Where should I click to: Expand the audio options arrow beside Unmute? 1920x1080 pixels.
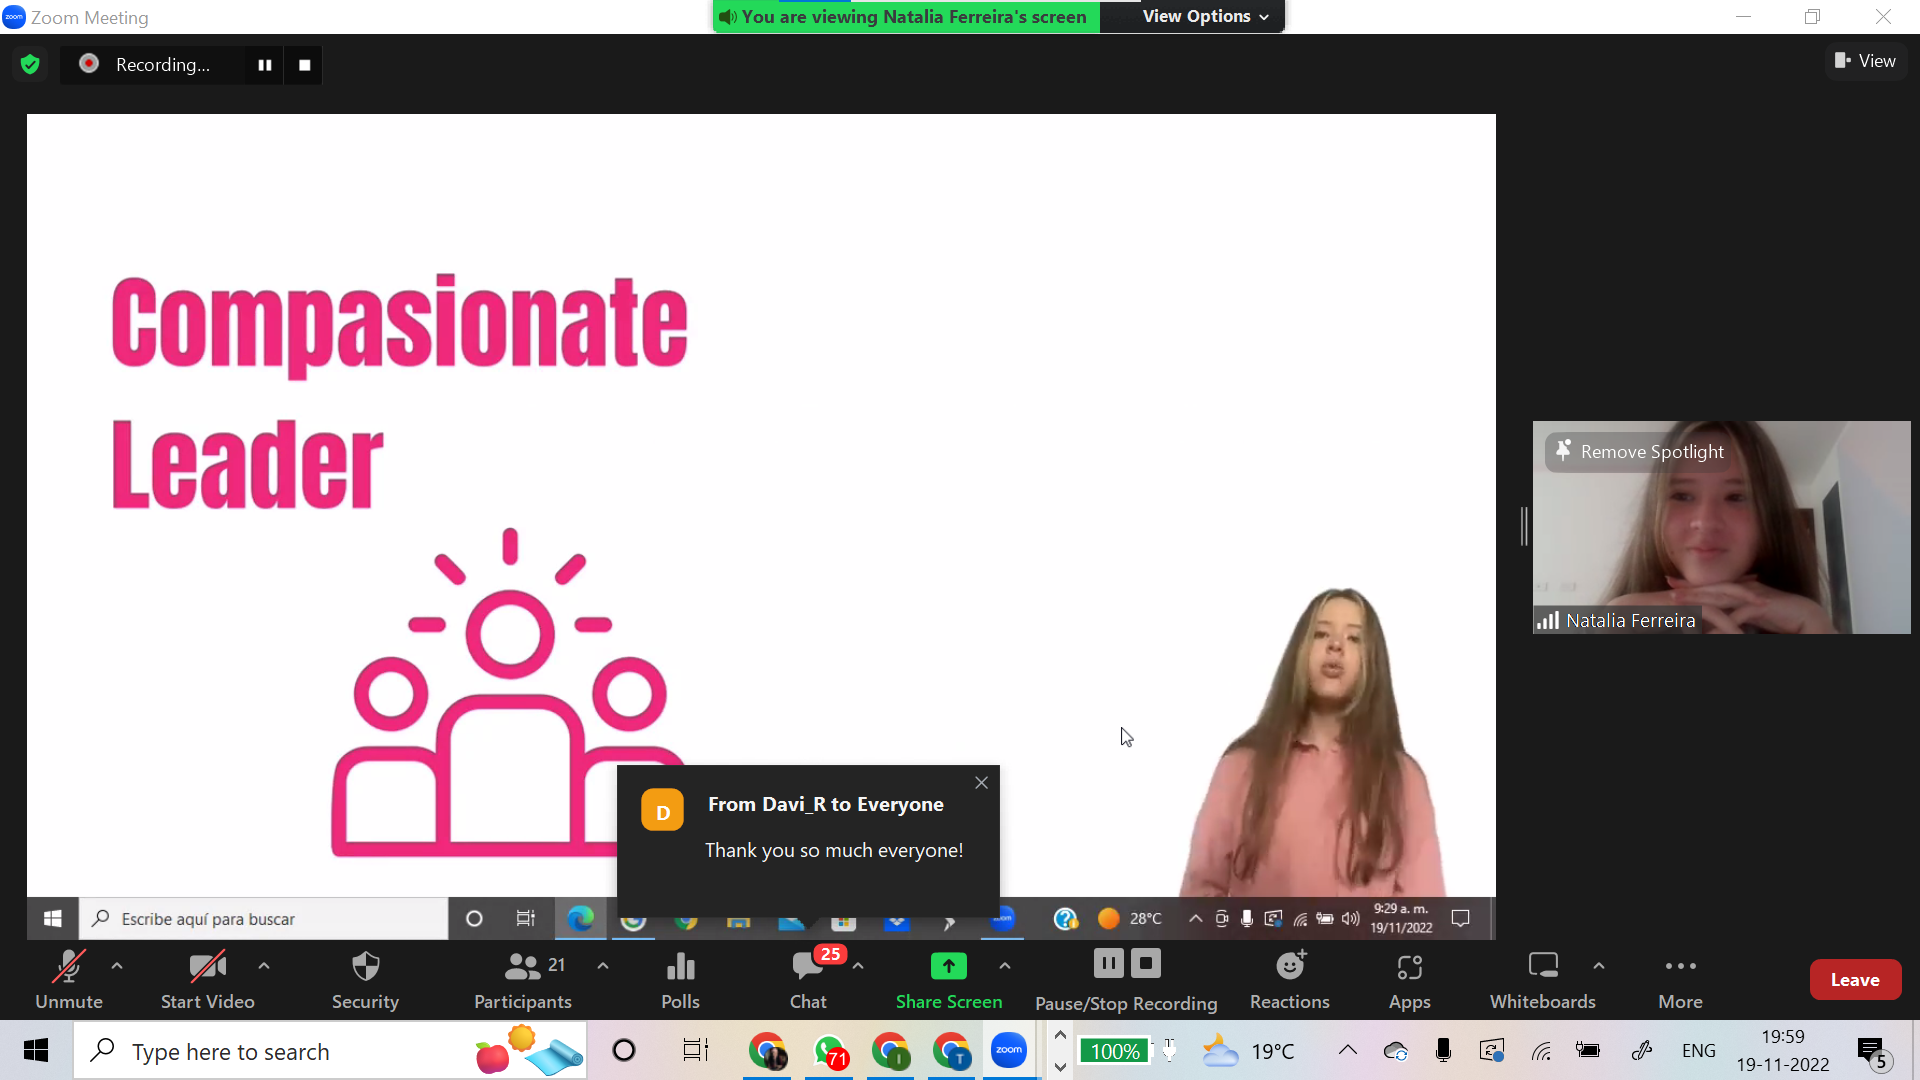pyautogui.click(x=117, y=966)
